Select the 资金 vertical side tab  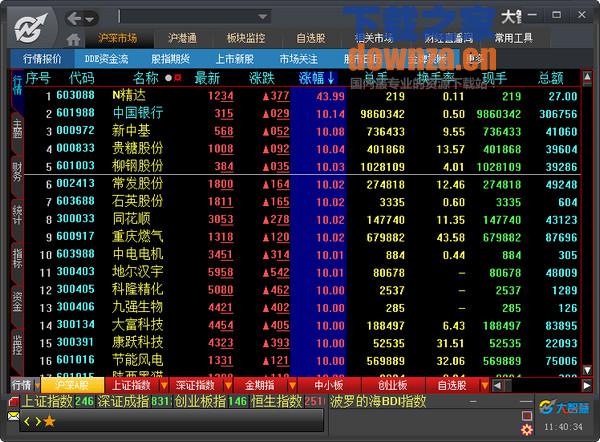pos(17,302)
